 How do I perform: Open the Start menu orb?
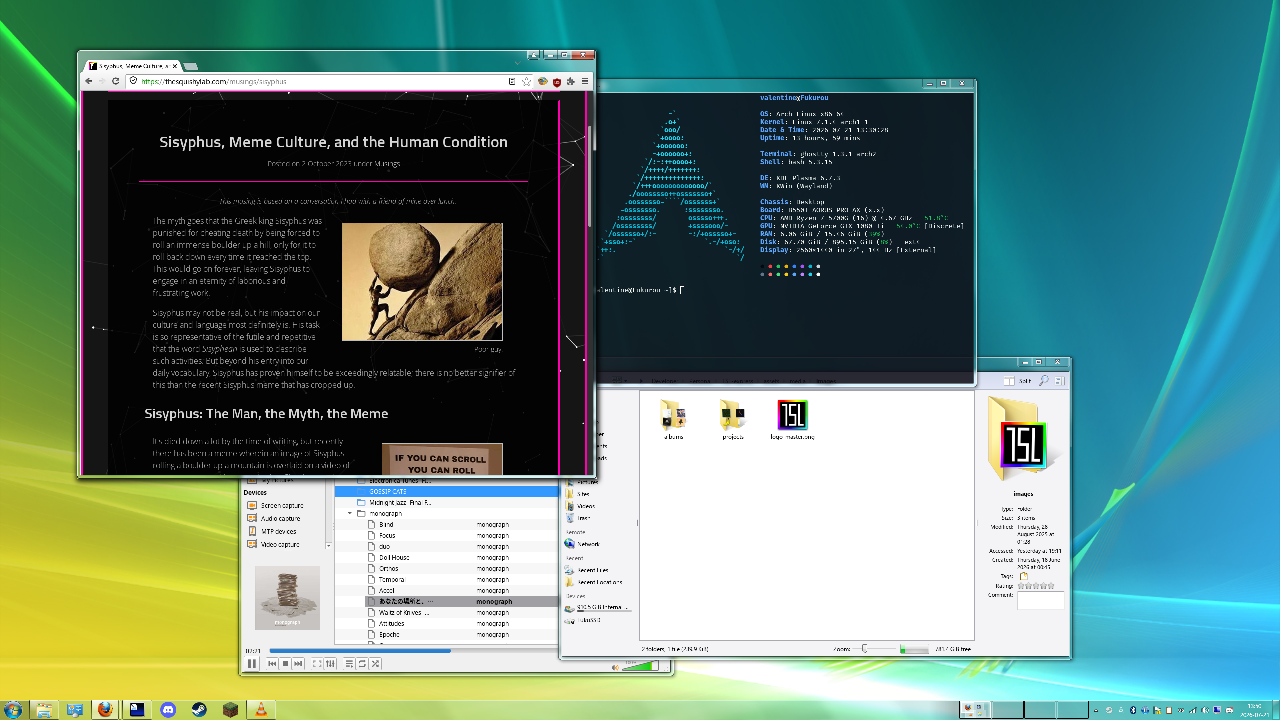point(14,709)
